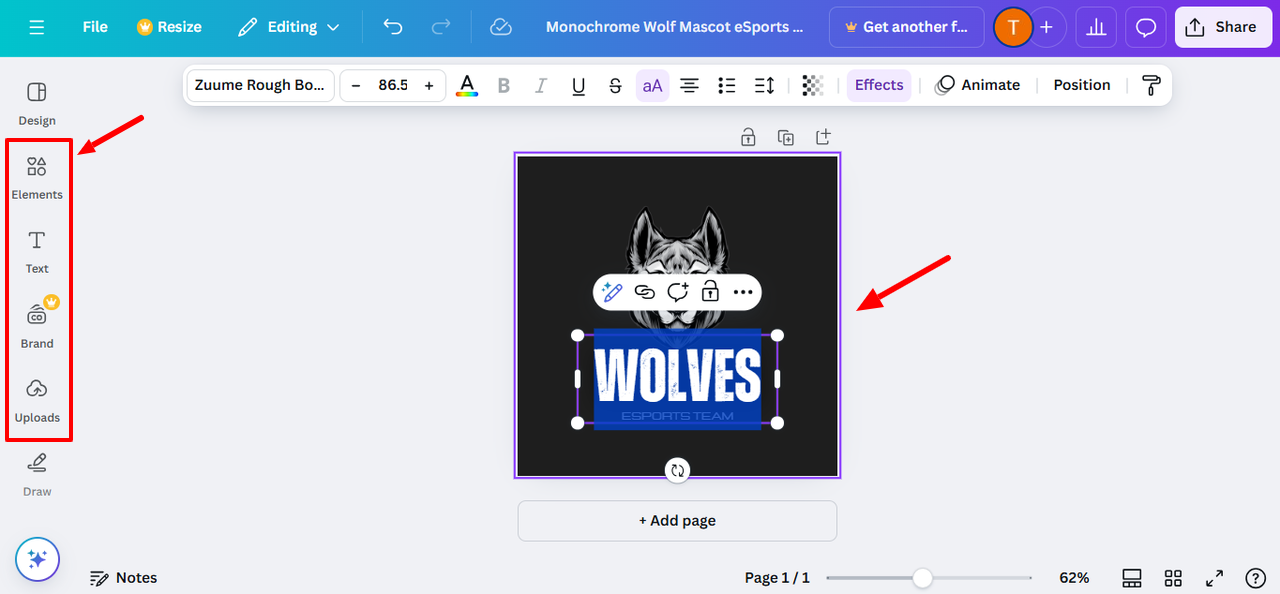Click the Get another f... upgrade button
The width and height of the screenshot is (1280, 594).
click(906, 27)
